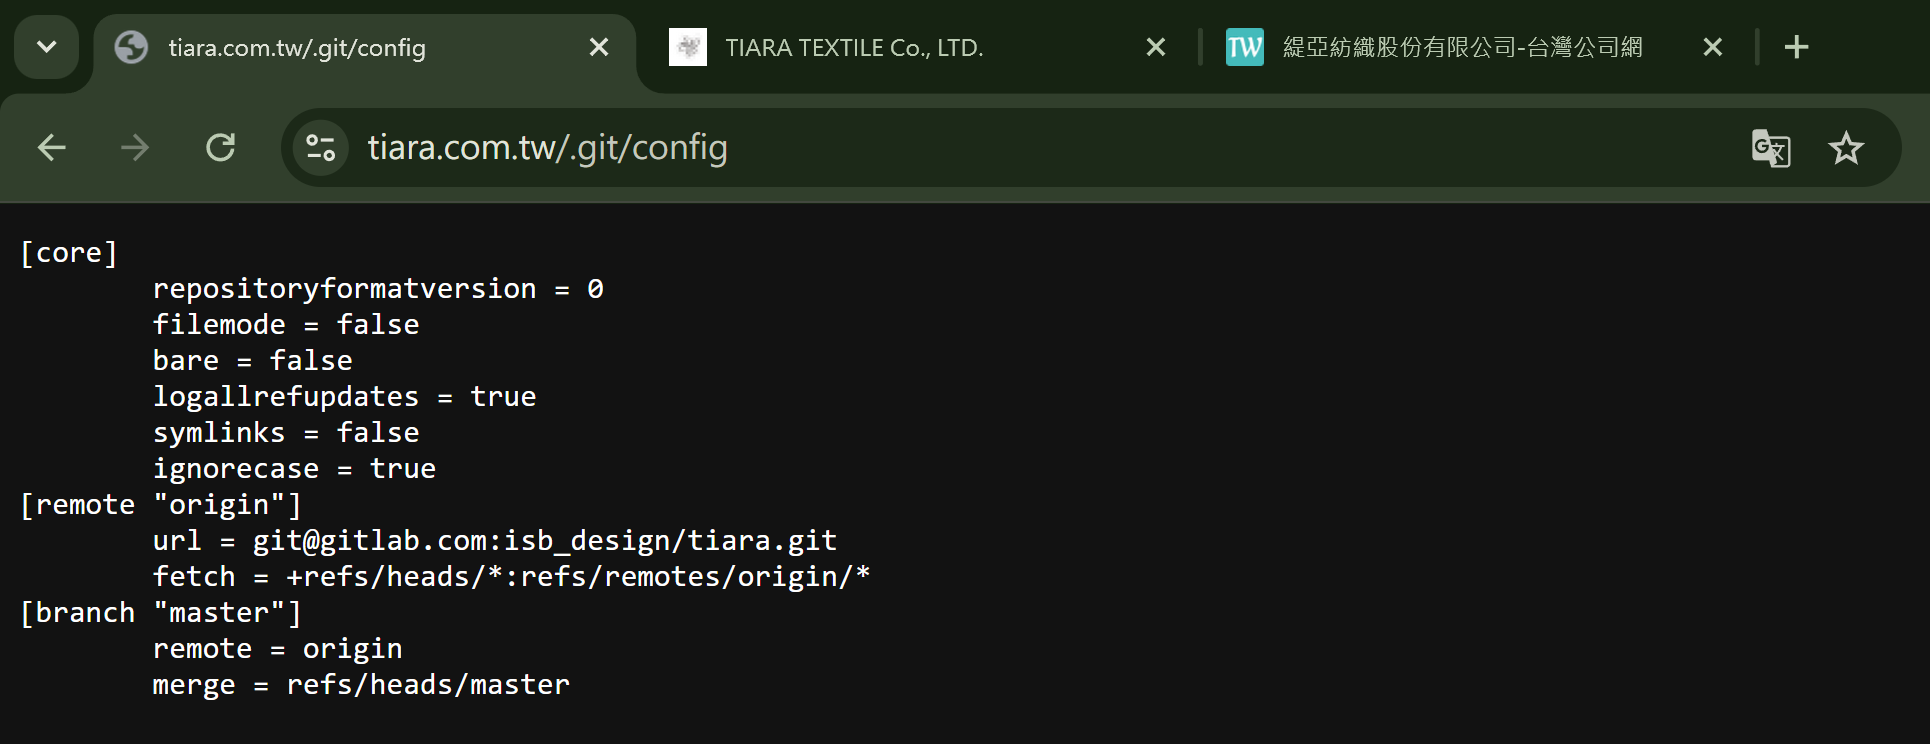1930x744 pixels.
Task: Go back to the previous page
Action: pos(52,148)
